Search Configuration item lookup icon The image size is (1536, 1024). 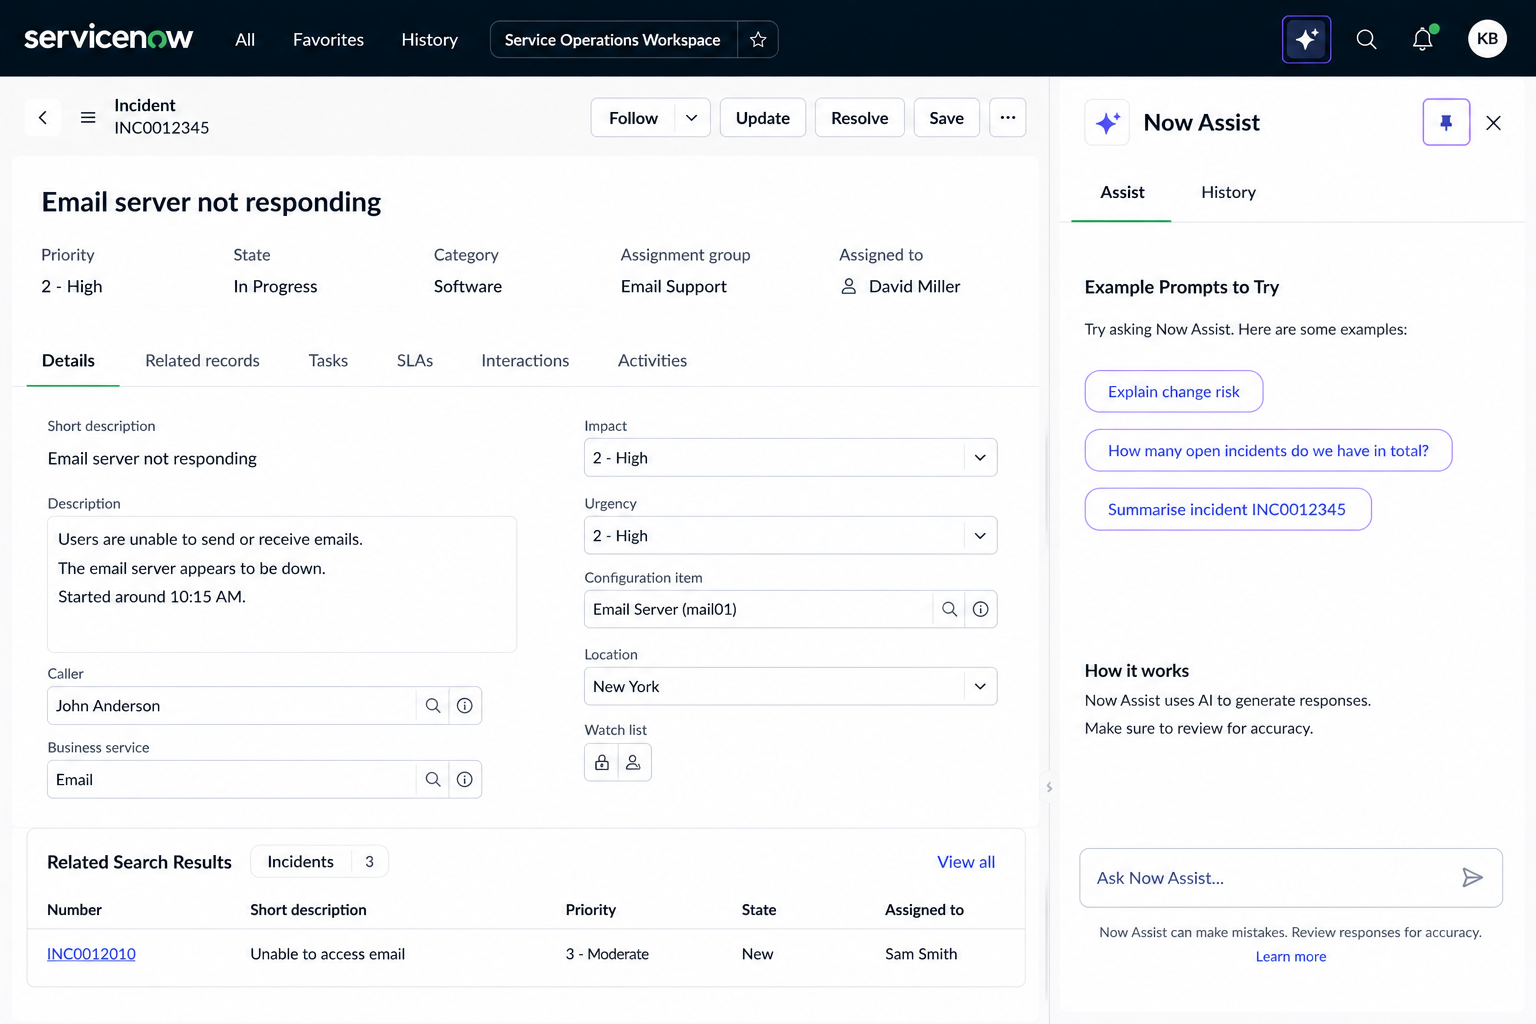pyautogui.click(x=949, y=609)
